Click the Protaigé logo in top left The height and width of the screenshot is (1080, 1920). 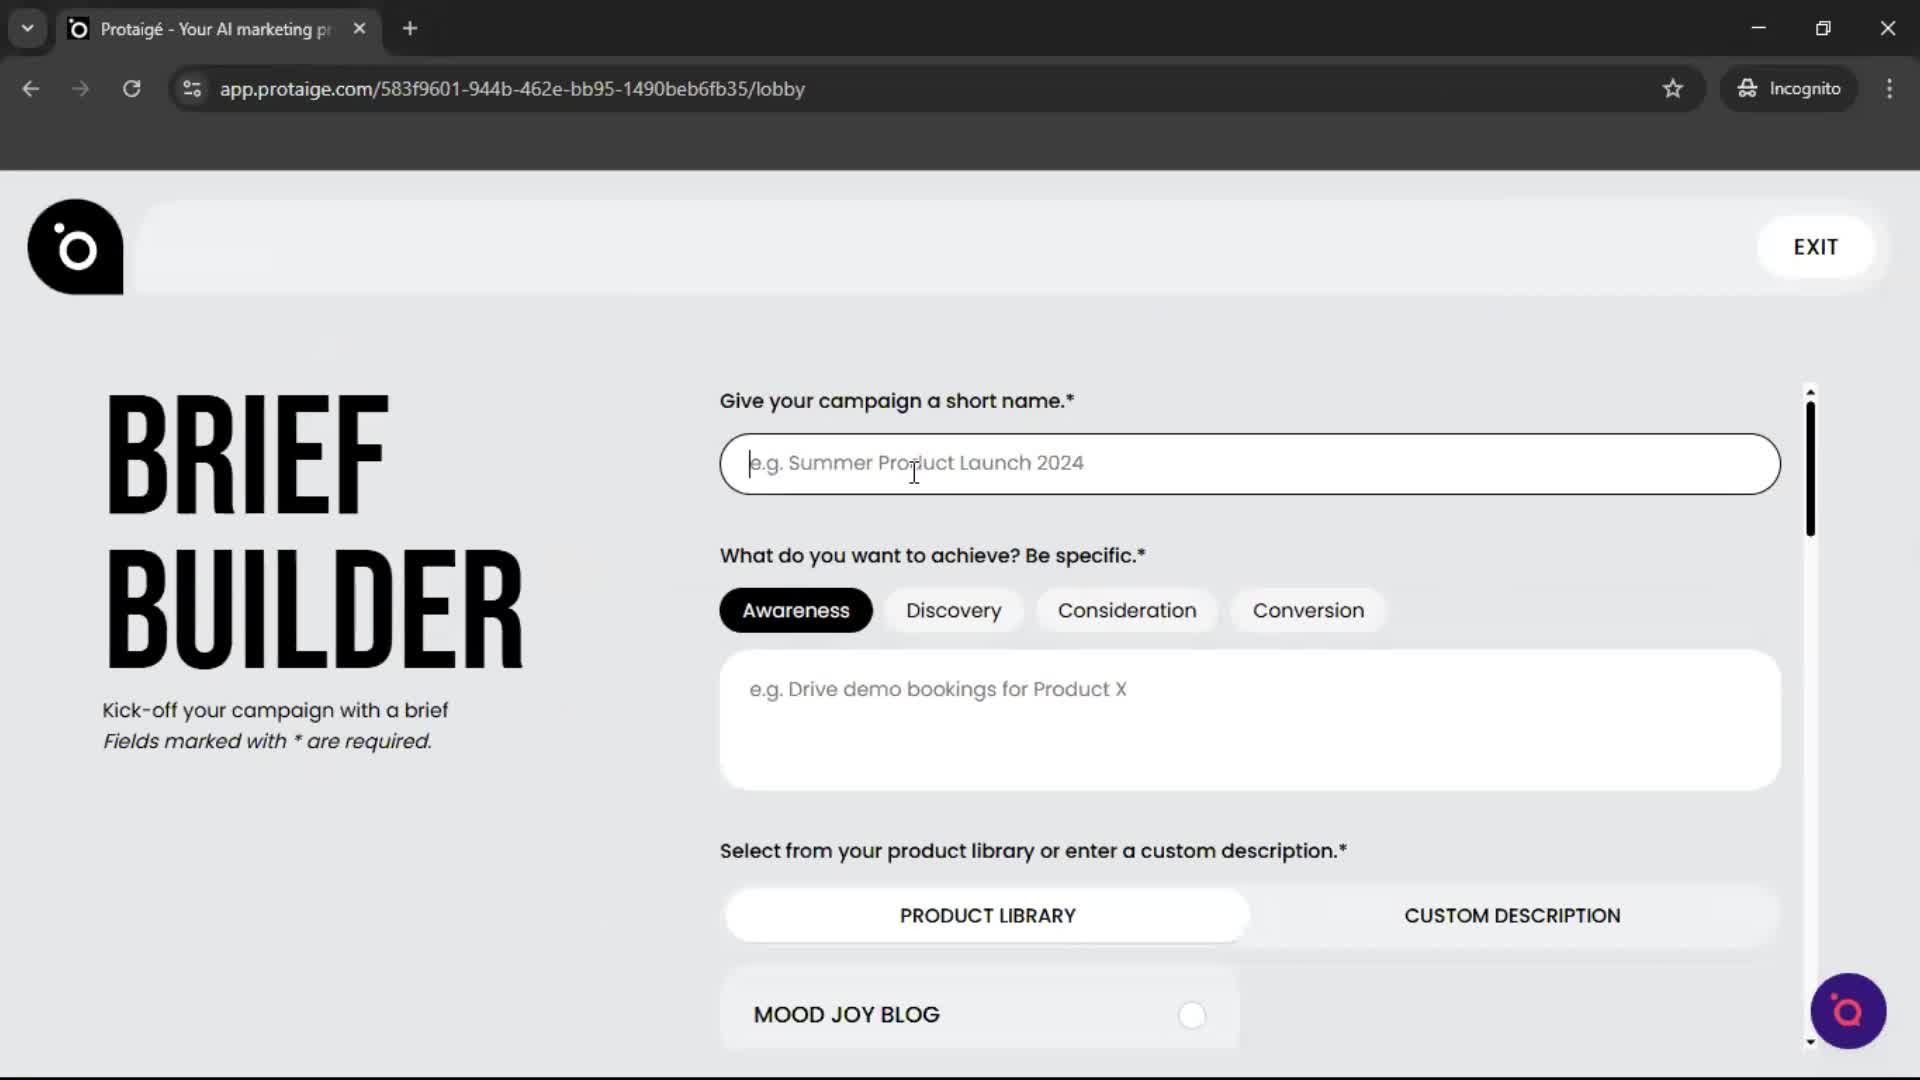75,247
